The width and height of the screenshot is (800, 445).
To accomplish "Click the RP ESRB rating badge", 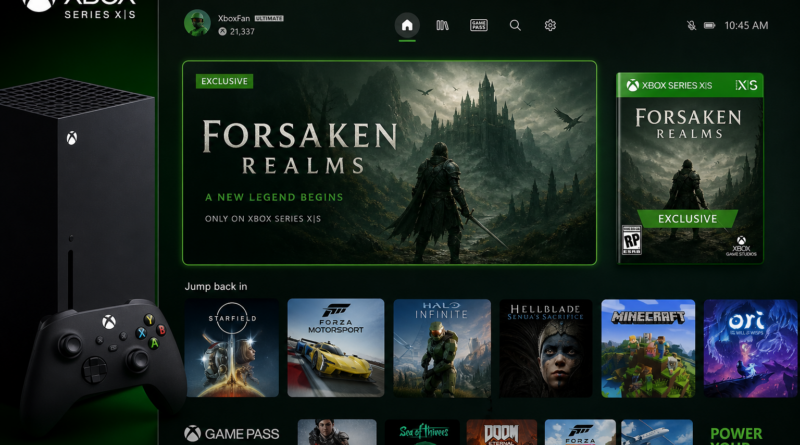I will click(631, 240).
